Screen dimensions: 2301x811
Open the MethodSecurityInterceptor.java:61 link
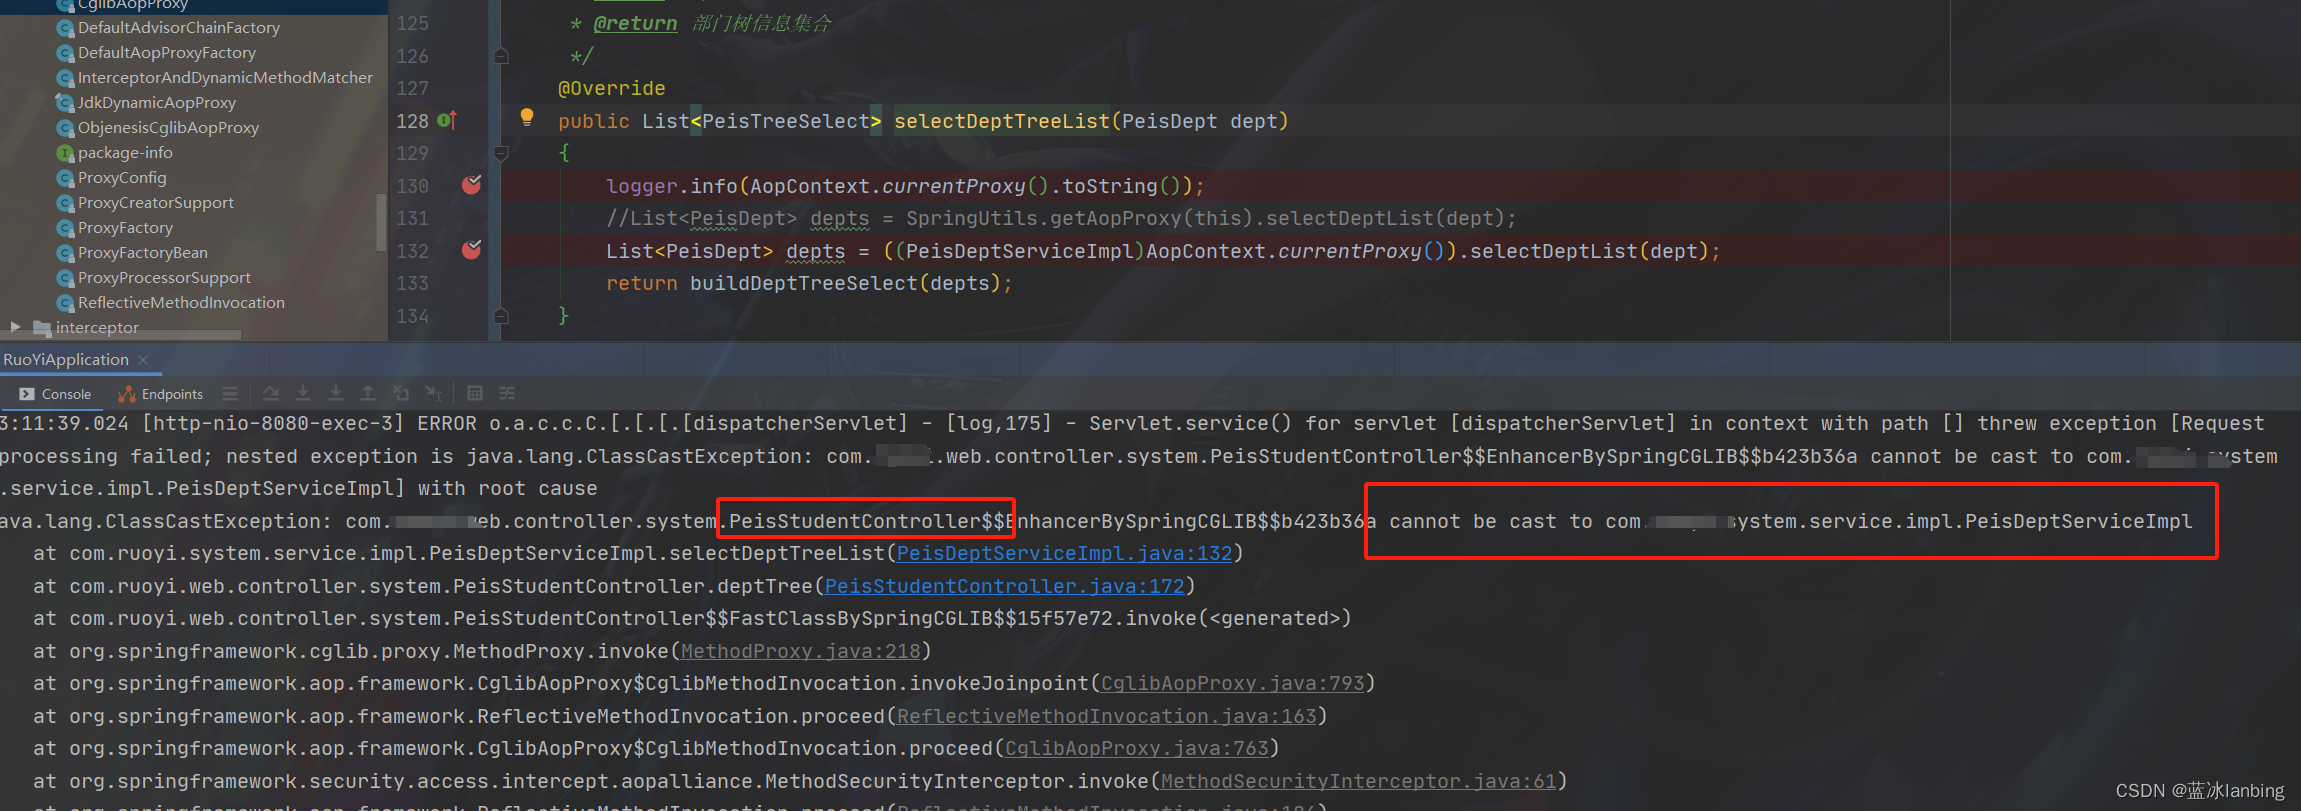coord(1359,781)
